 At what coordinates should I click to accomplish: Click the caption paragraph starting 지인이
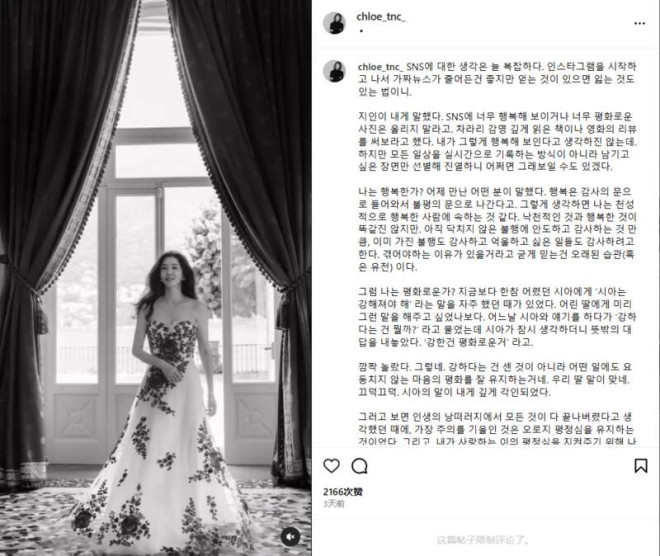click(x=497, y=141)
